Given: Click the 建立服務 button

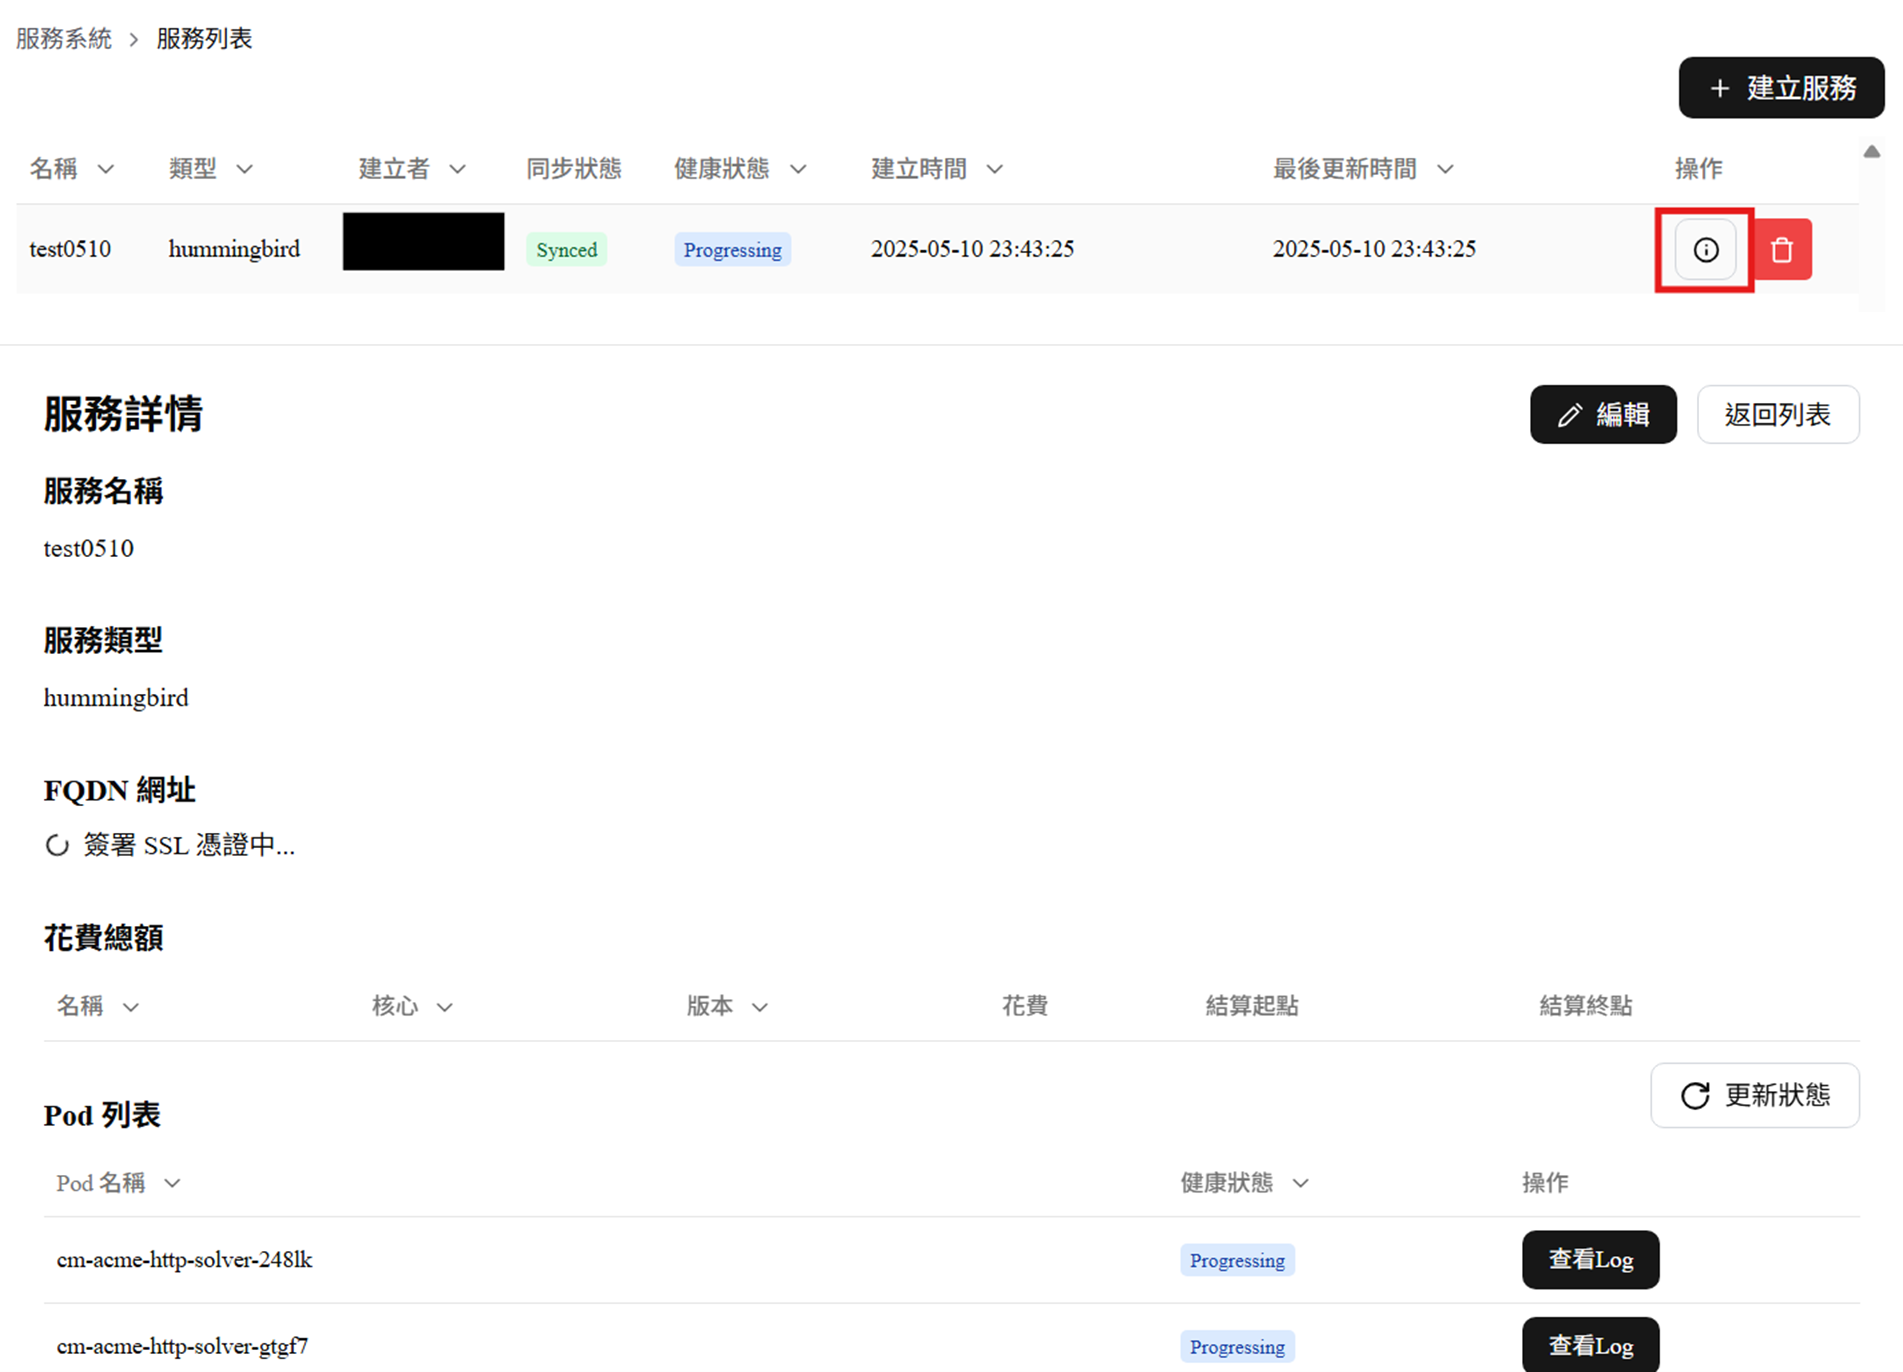Looking at the screenshot, I should (x=1781, y=88).
